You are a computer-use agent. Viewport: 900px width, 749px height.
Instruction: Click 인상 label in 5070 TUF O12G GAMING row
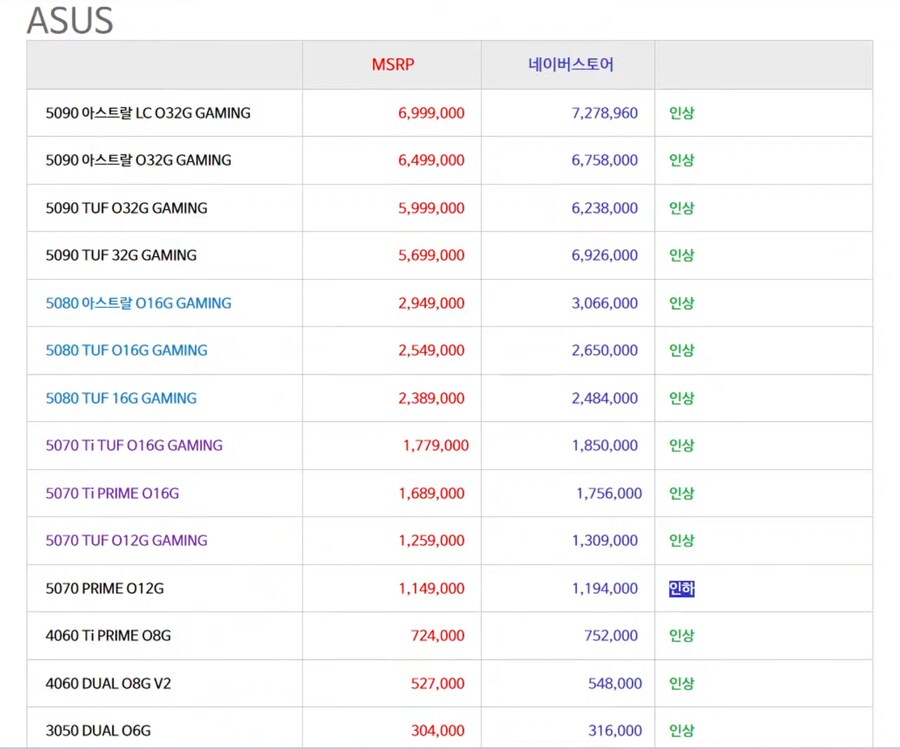tap(682, 540)
